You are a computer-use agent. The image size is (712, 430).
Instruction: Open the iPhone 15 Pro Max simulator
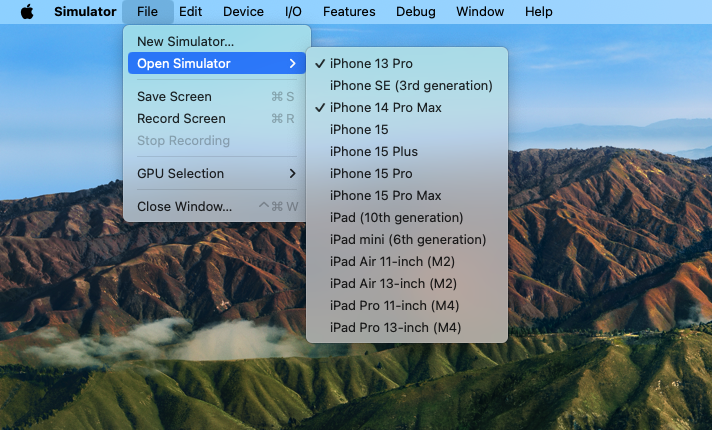(x=407, y=196)
